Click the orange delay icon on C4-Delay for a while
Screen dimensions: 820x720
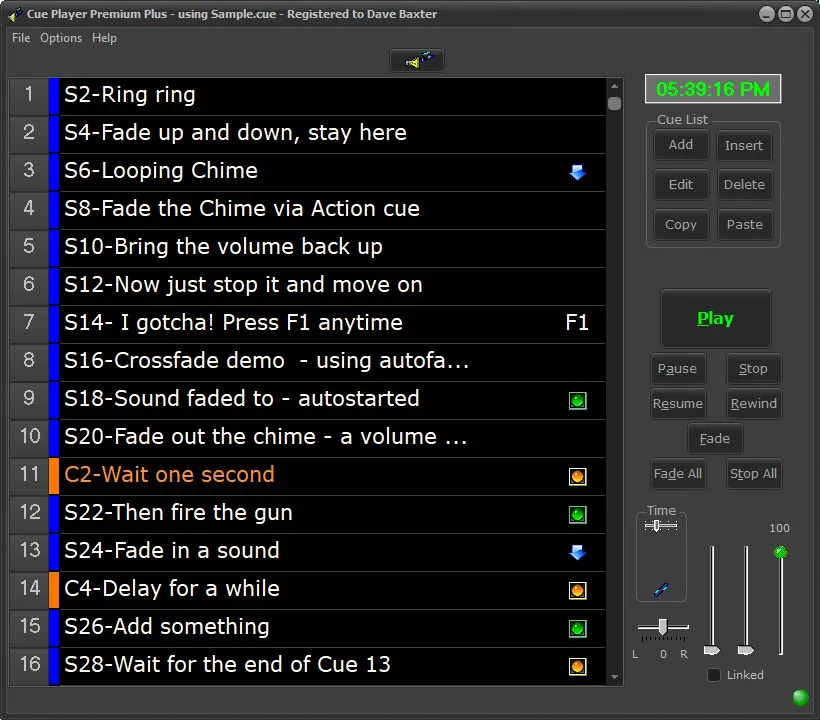(x=578, y=590)
